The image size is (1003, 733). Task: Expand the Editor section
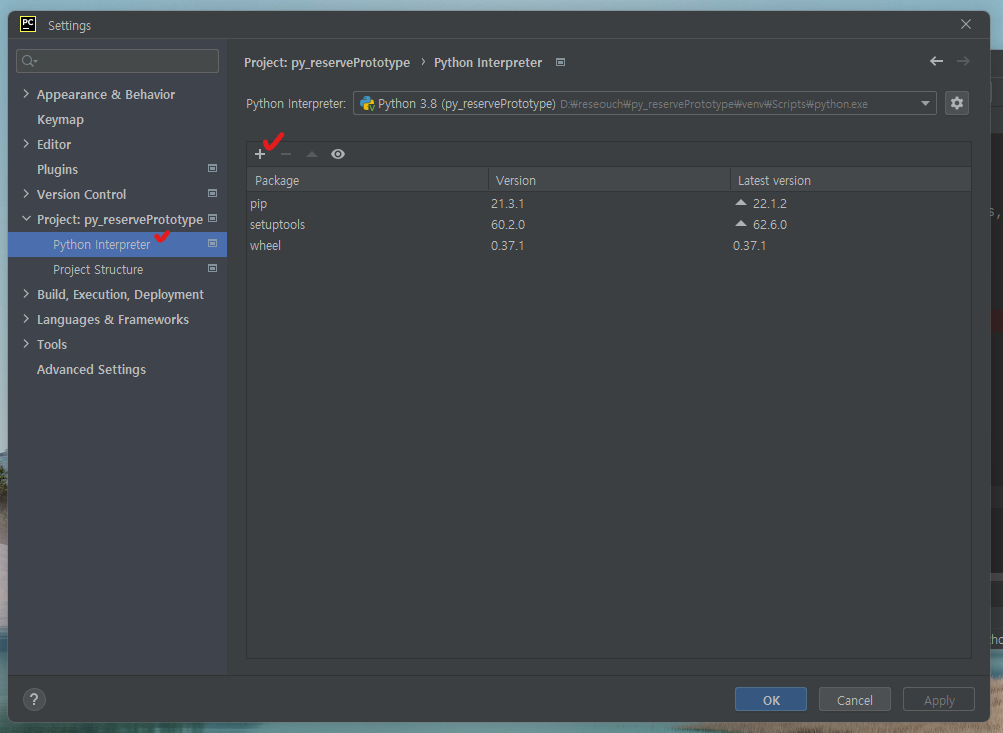(x=26, y=144)
